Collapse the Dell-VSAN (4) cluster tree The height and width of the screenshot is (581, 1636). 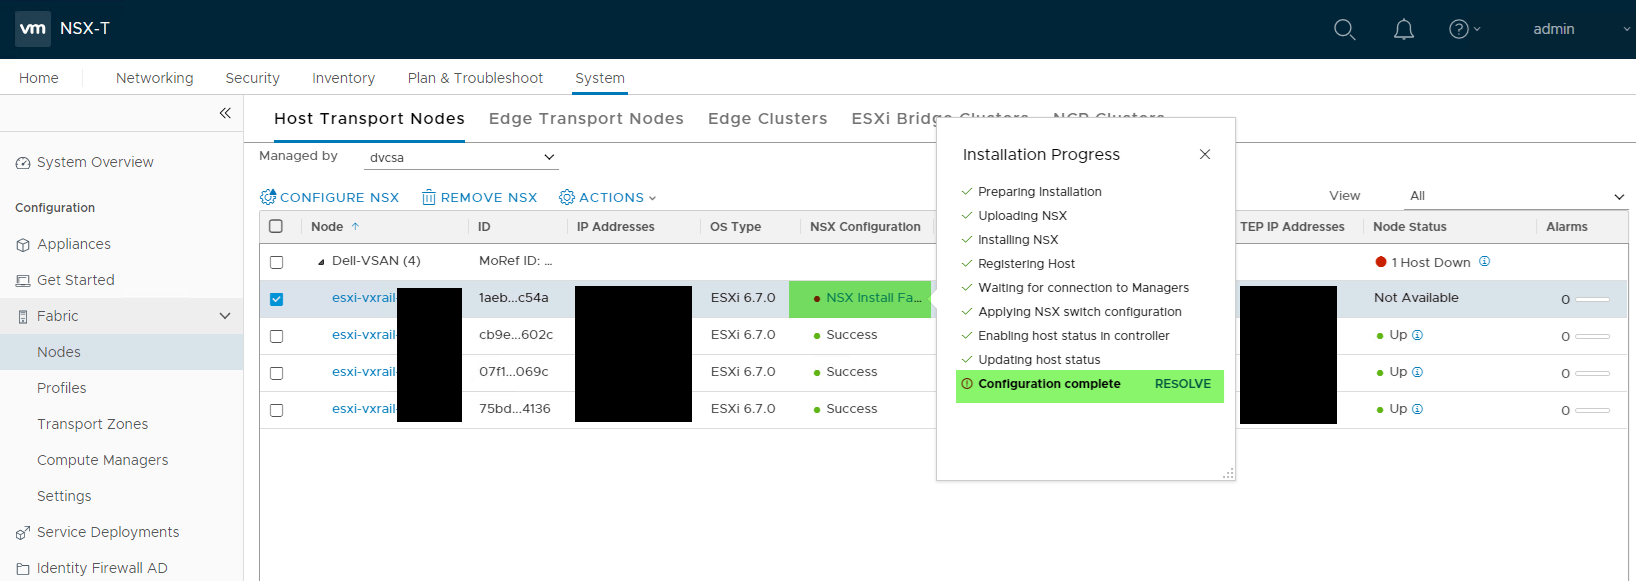pyautogui.click(x=321, y=262)
